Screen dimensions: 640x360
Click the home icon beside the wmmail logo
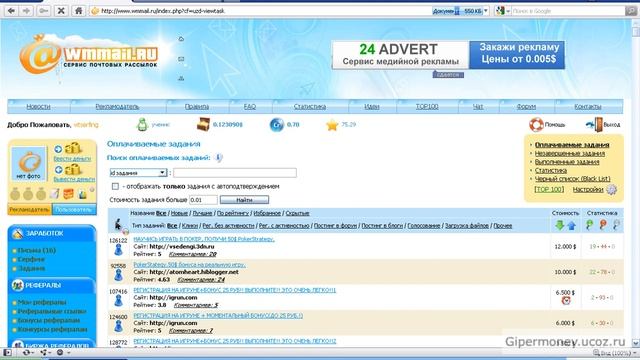[181, 39]
